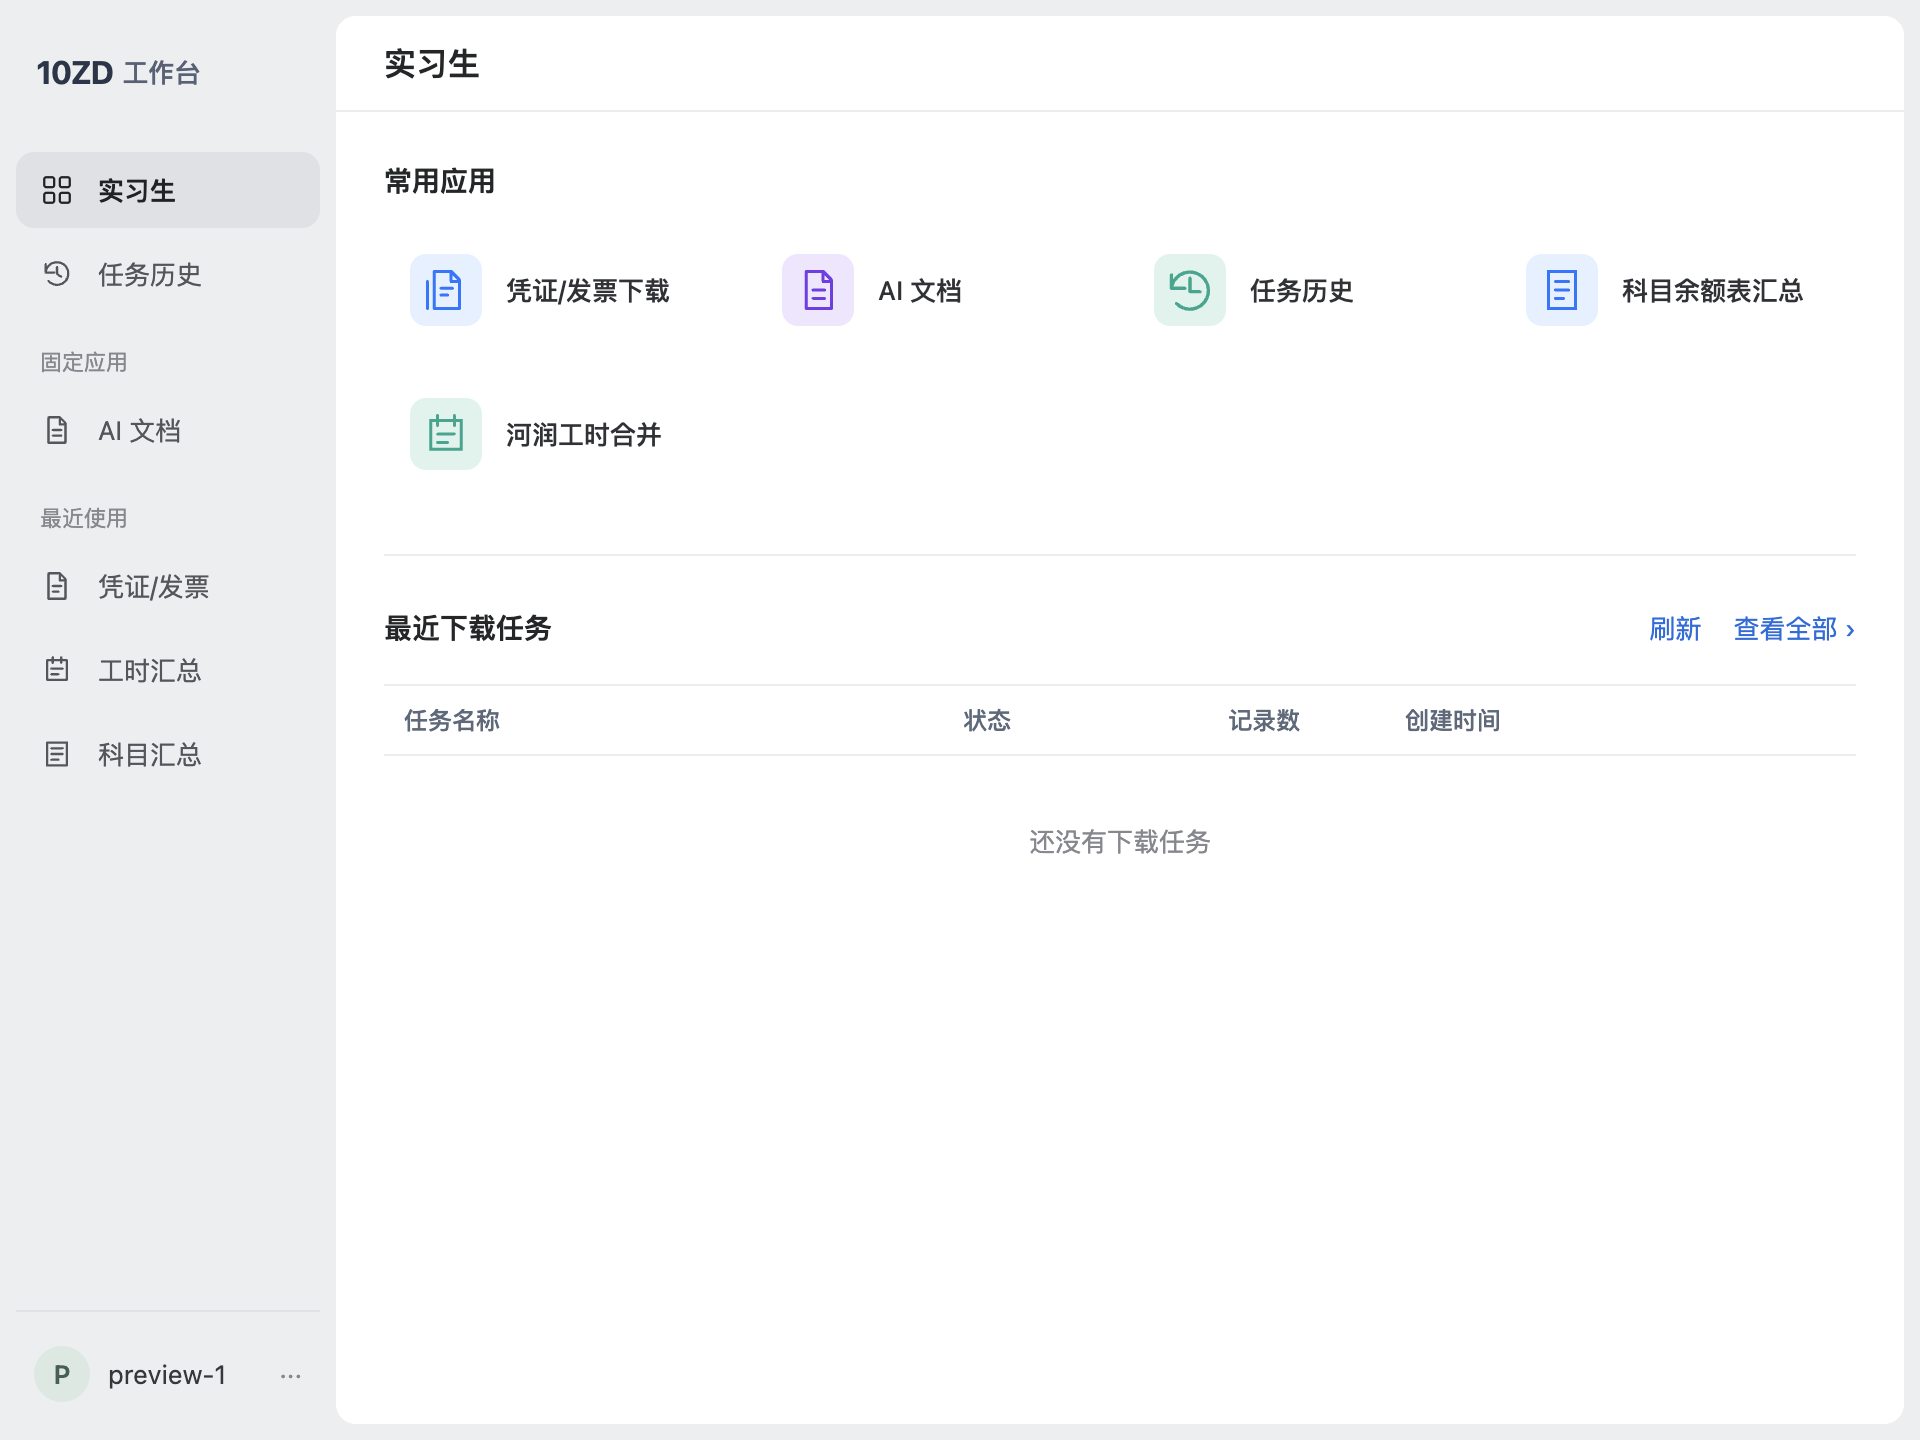Image resolution: width=1920 pixels, height=1440 pixels.
Task: Click 查看全部 link
Action: coord(1794,629)
